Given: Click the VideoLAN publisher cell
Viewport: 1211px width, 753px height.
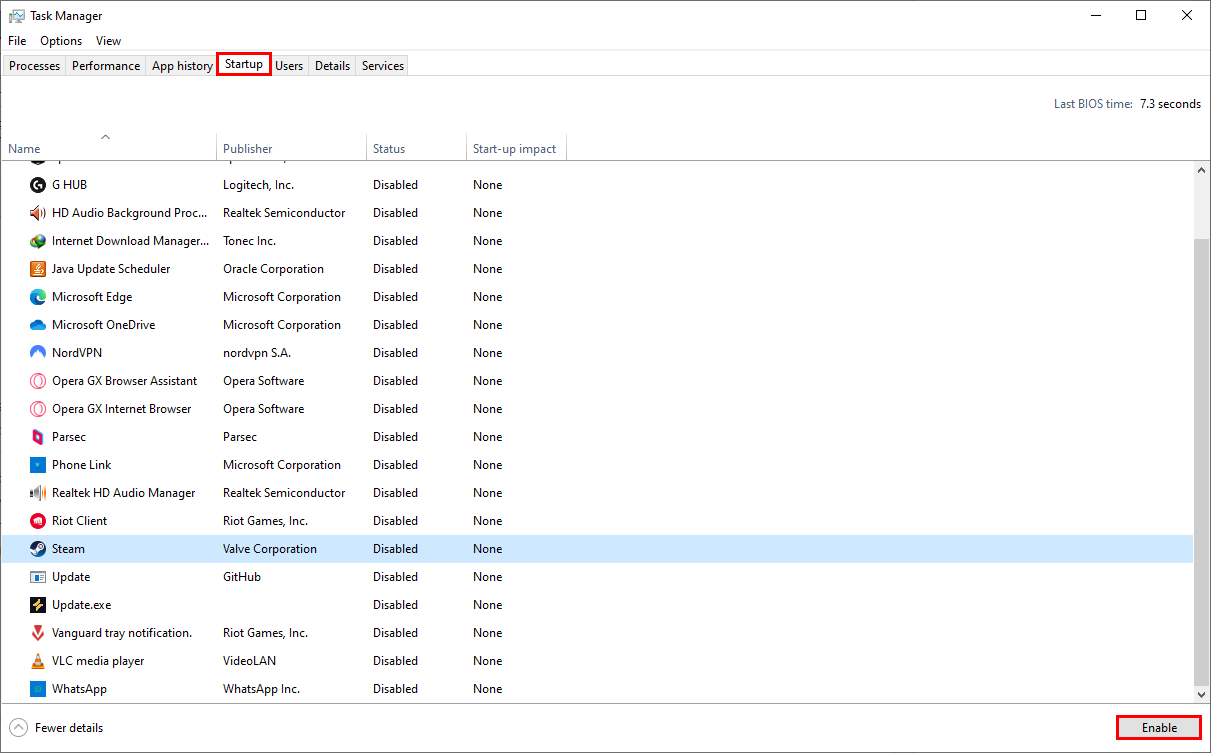Looking at the screenshot, I should [x=249, y=661].
